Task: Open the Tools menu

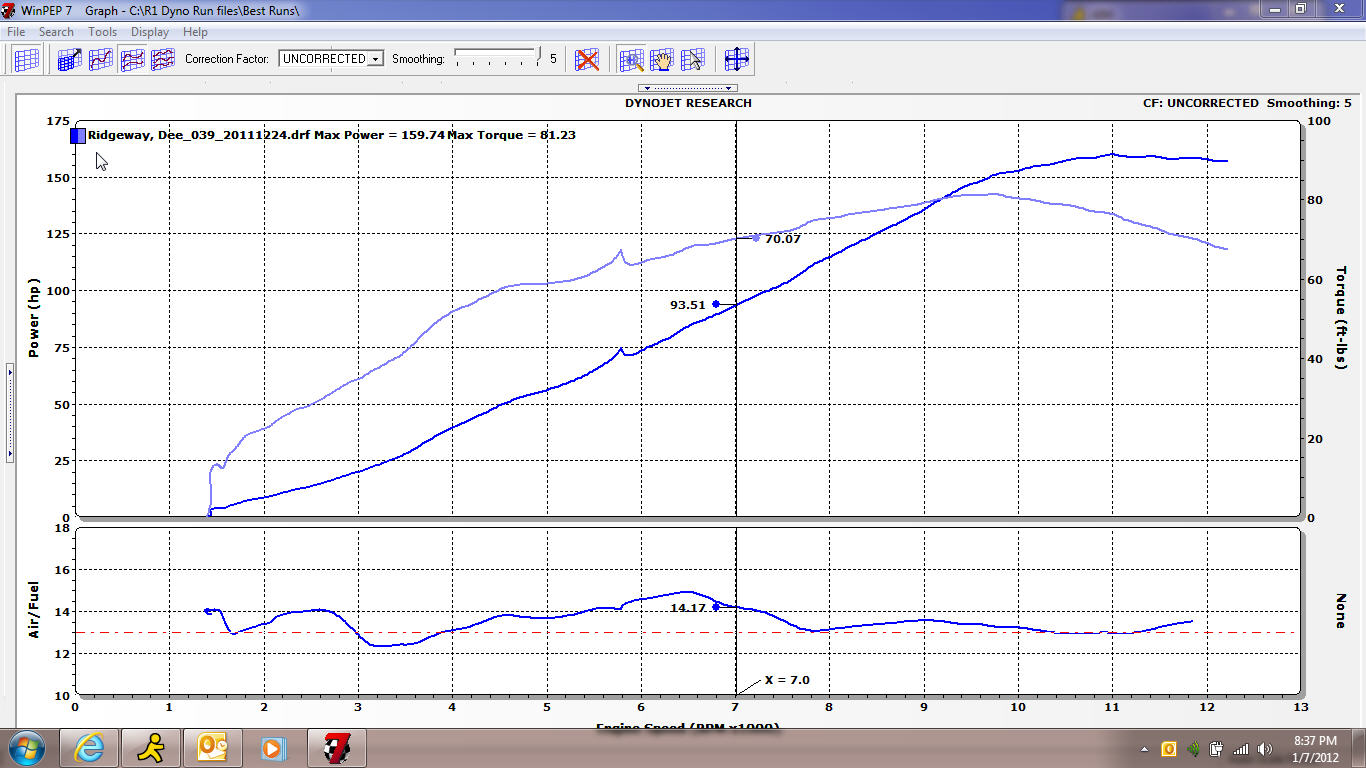Action: pos(102,32)
